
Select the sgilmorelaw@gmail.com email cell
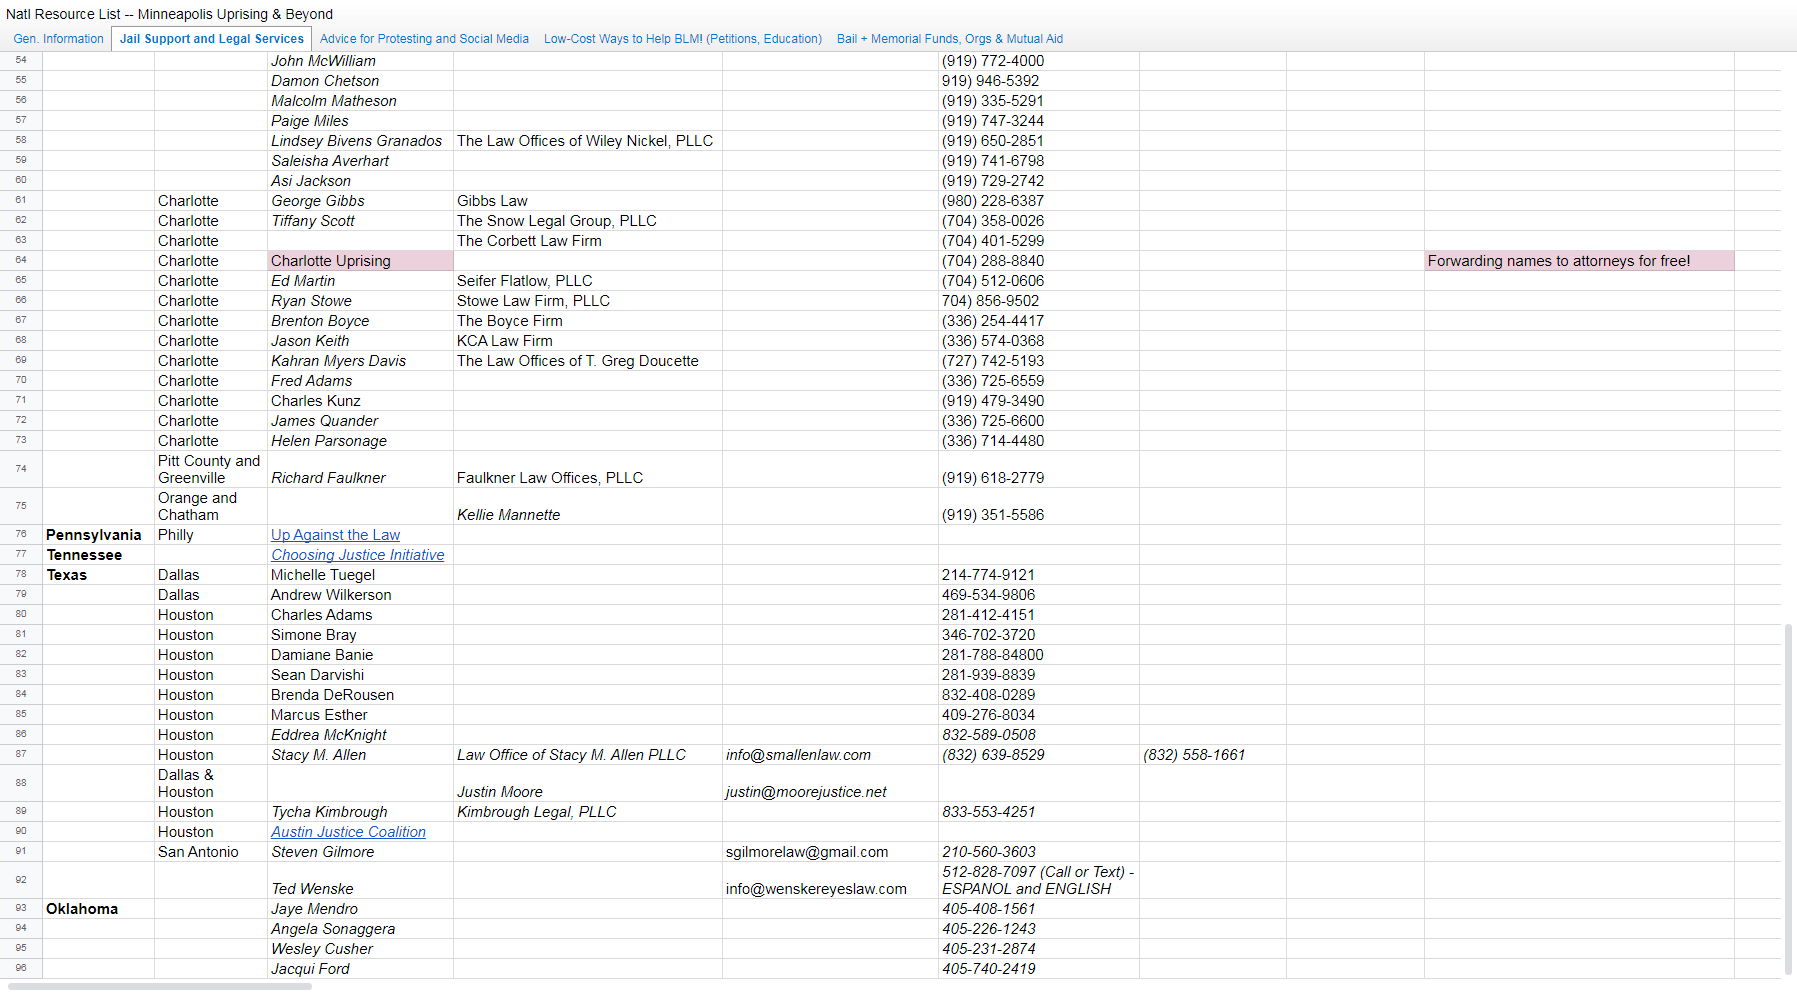coord(830,852)
